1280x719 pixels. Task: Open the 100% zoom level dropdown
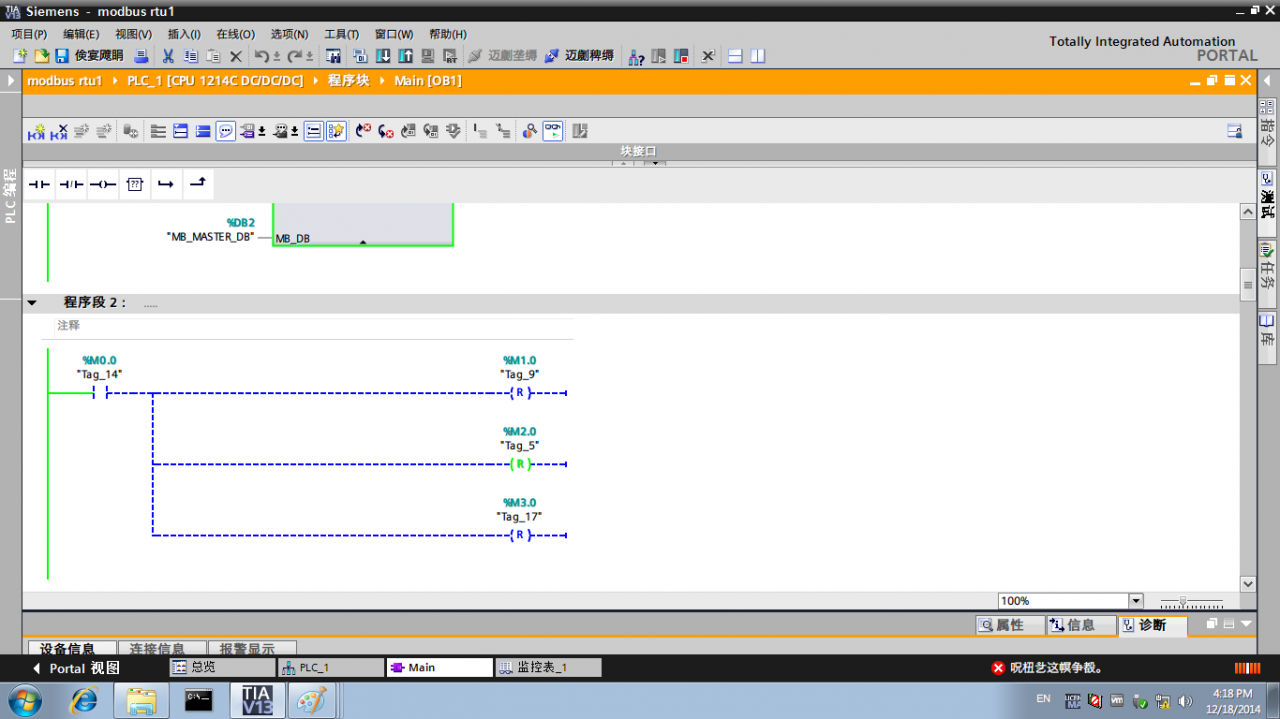(x=1135, y=601)
